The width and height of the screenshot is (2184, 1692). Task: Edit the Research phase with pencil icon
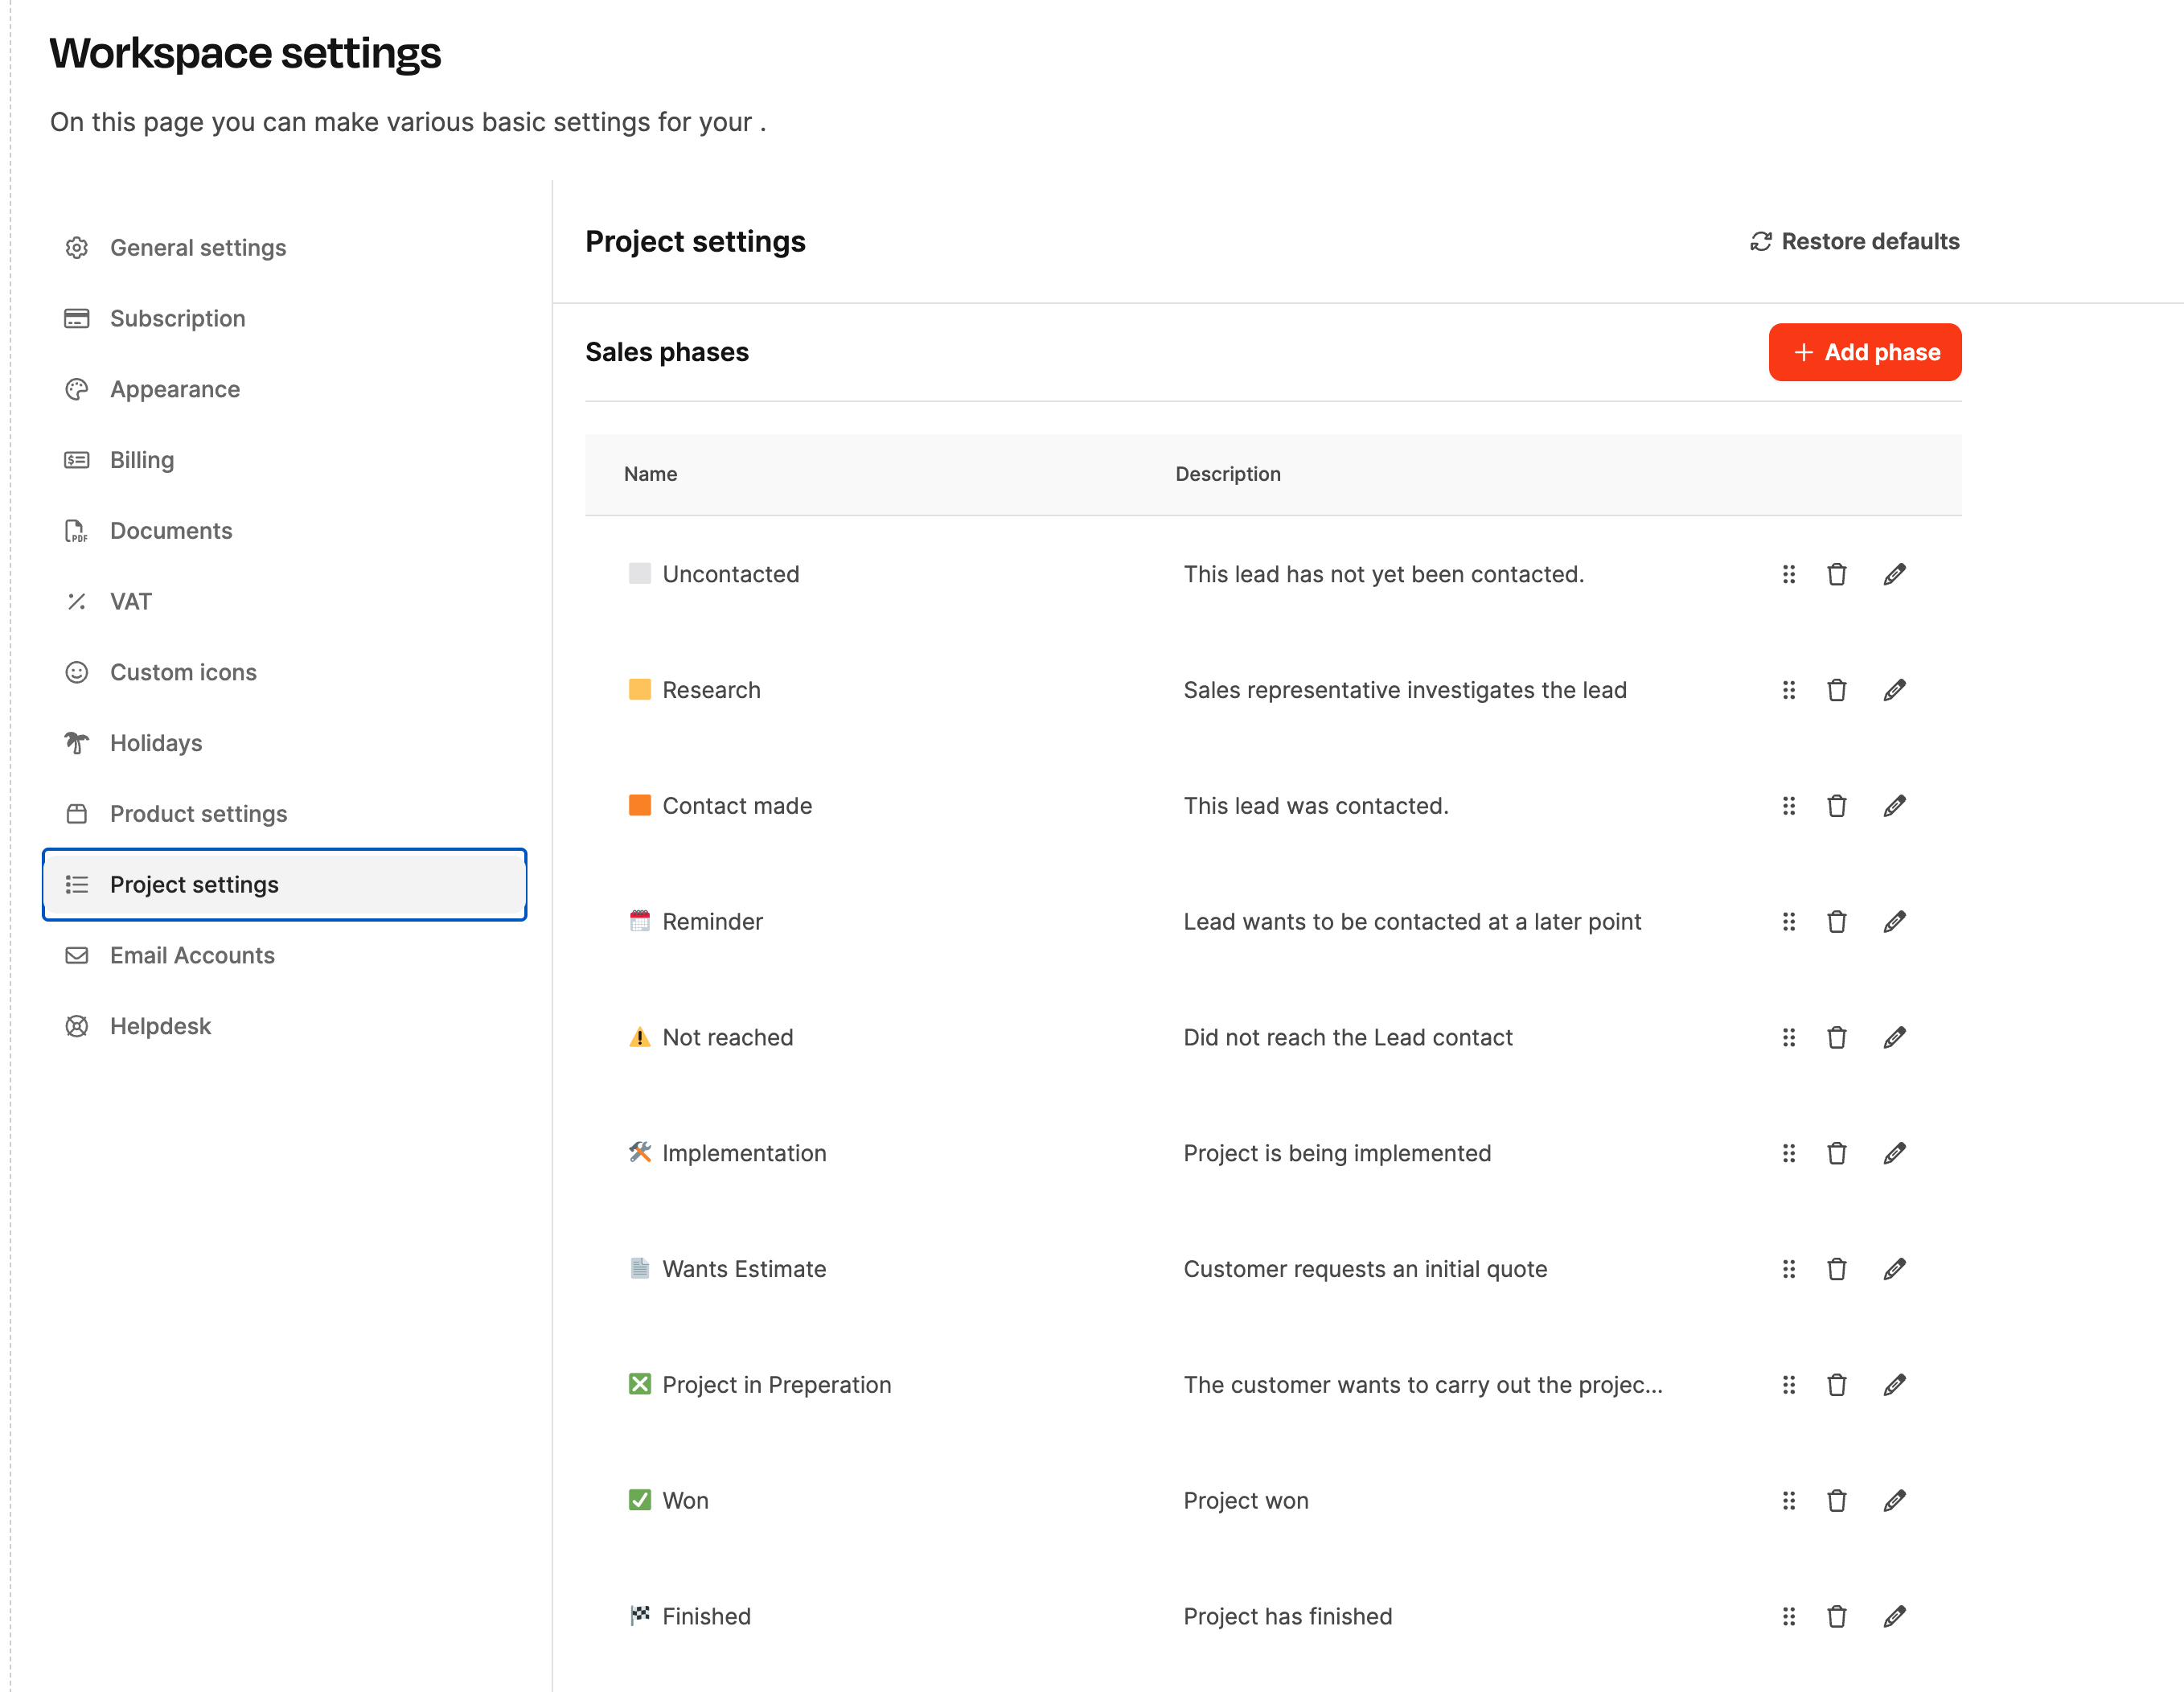pyautogui.click(x=1894, y=690)
